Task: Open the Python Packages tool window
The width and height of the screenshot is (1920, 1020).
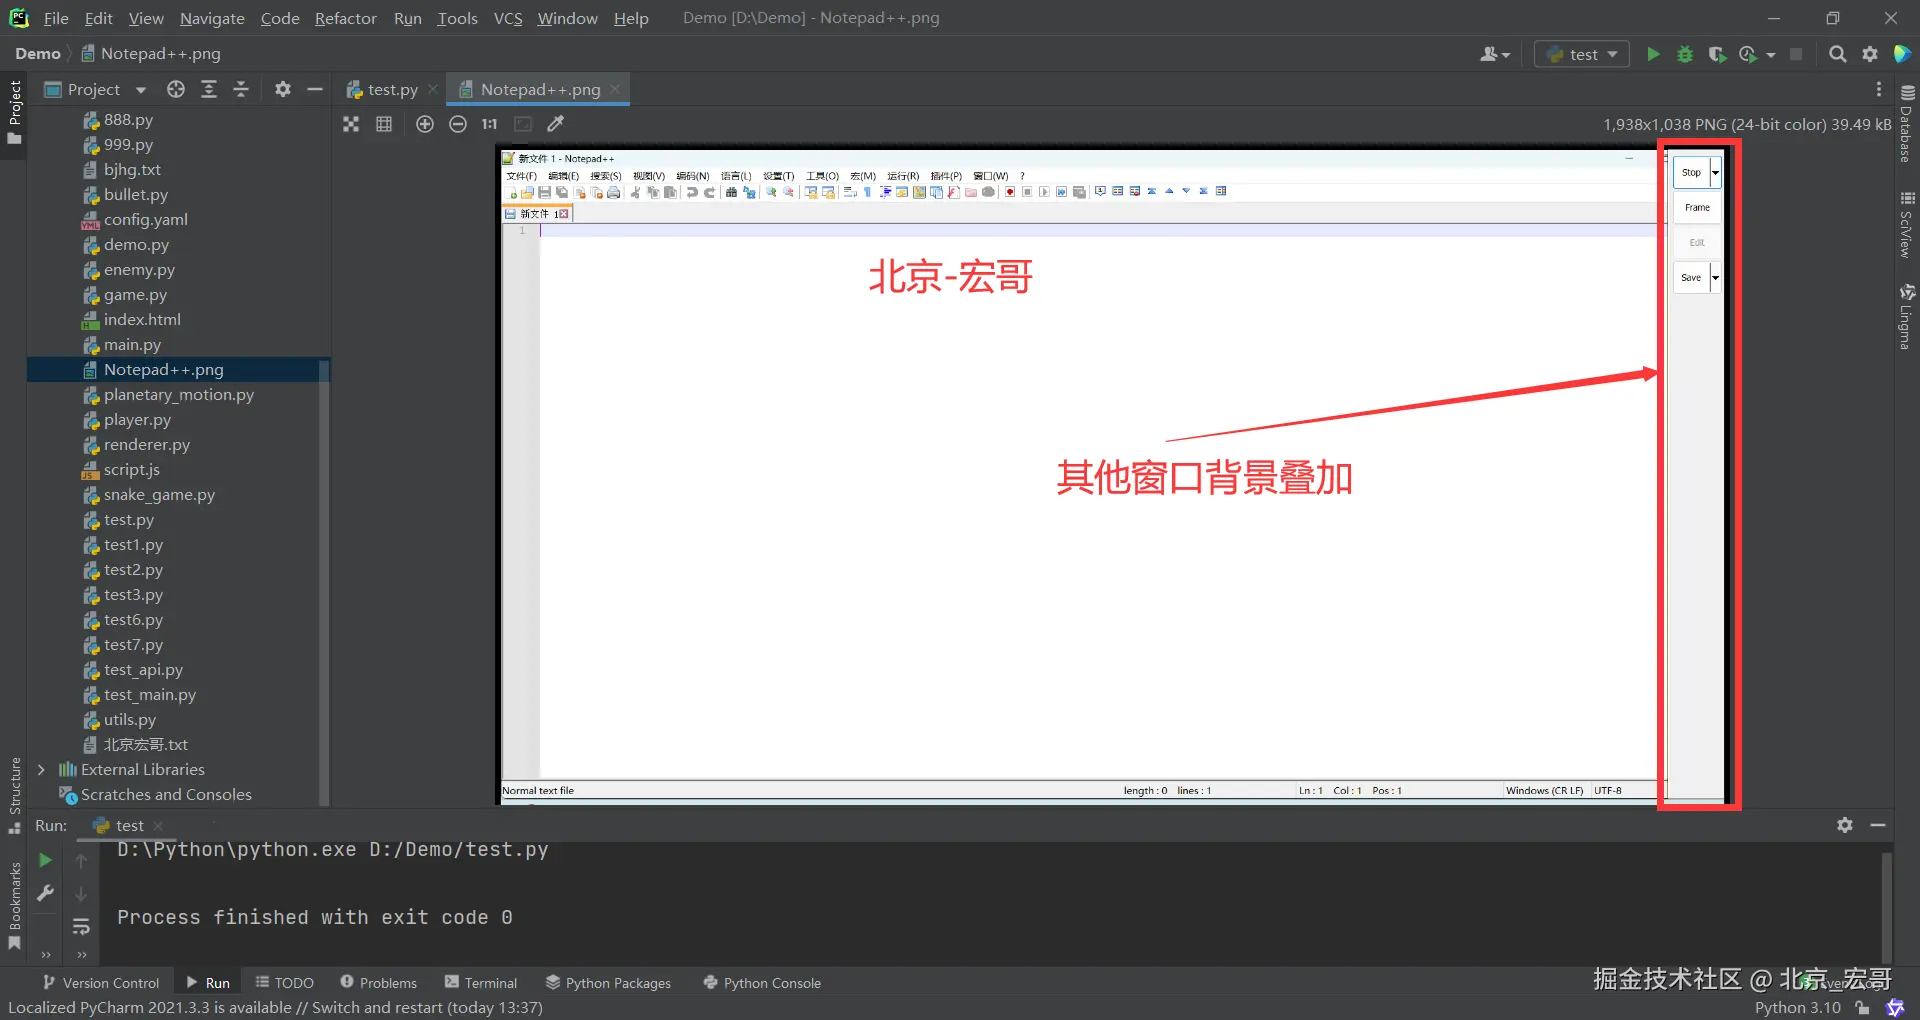Action: (x=608, y=983)
